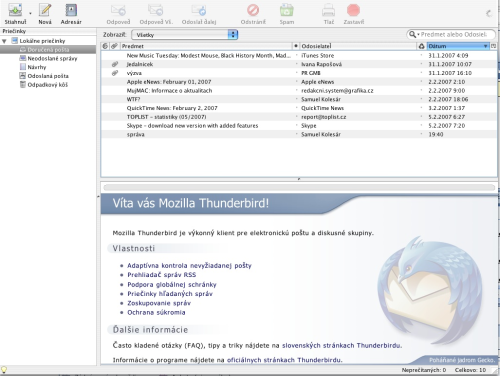Click the Neprečítaných: 0 status text
Image resolution: width=500 pixels, height=376 pixels.
(x=424, y=370)
